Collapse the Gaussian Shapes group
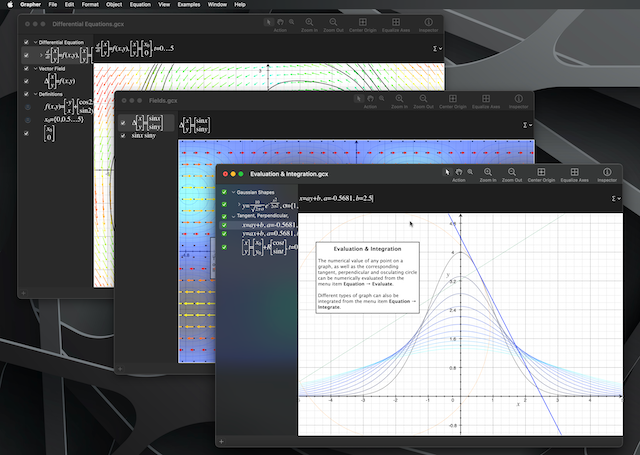 click(x=233, y=192)
